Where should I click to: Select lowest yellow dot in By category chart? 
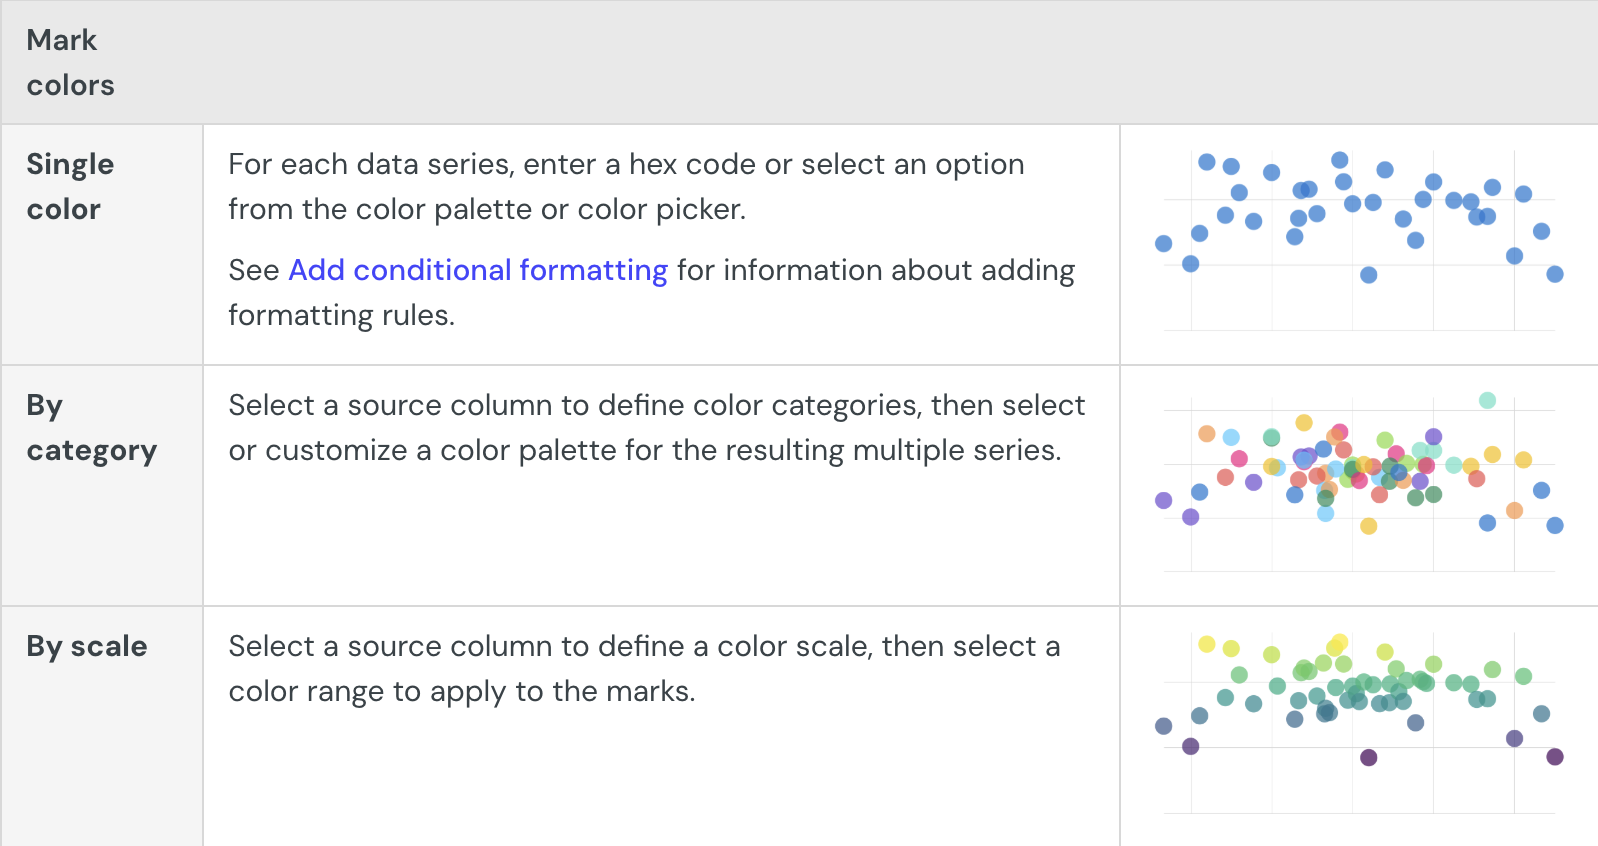(1368, 526)
